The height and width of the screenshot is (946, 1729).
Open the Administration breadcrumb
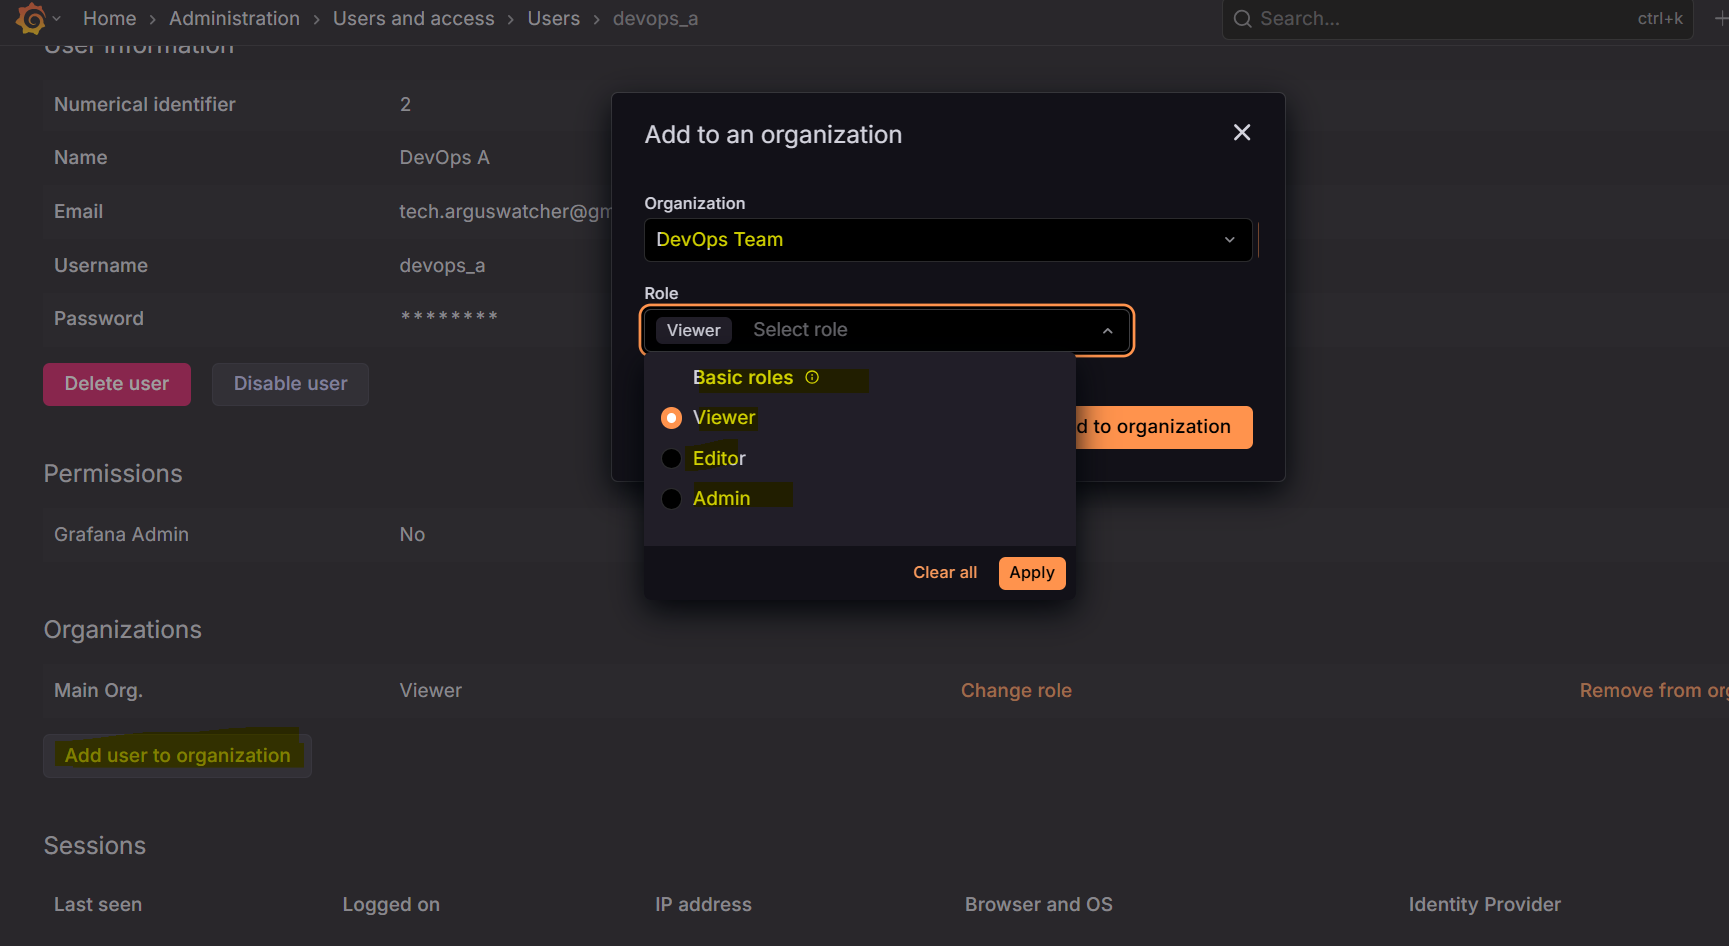point(234,19)
